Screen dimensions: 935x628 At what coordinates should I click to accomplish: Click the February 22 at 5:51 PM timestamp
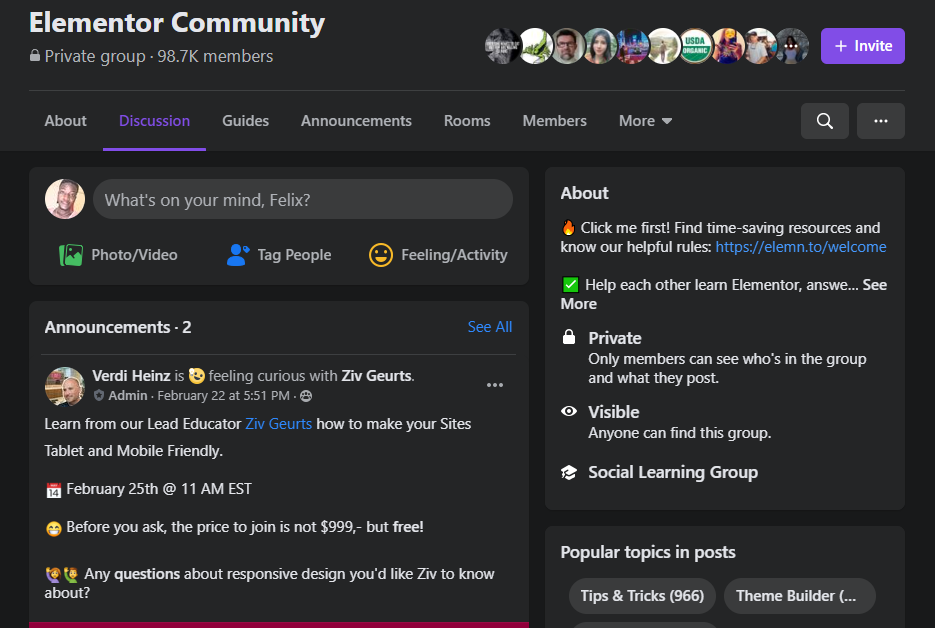click(x=224, y=396)
